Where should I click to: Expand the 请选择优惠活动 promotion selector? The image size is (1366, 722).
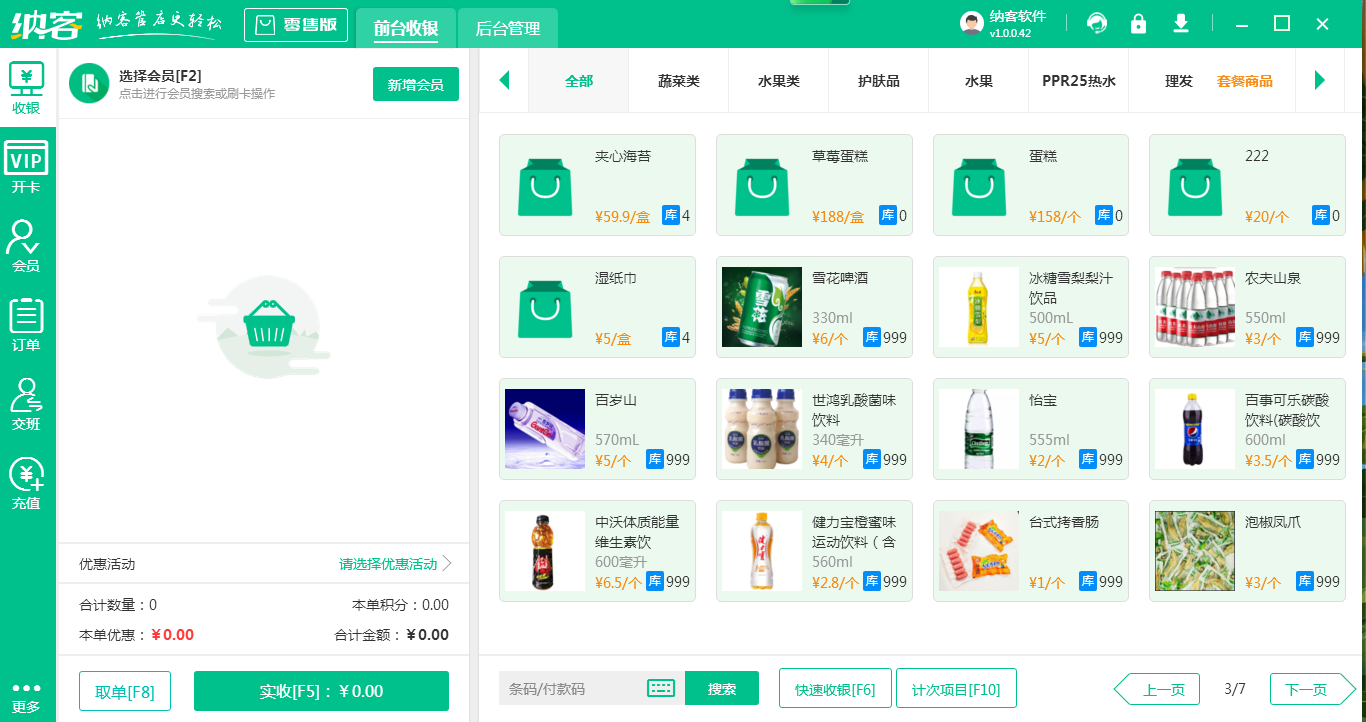[x=395, y=564]
